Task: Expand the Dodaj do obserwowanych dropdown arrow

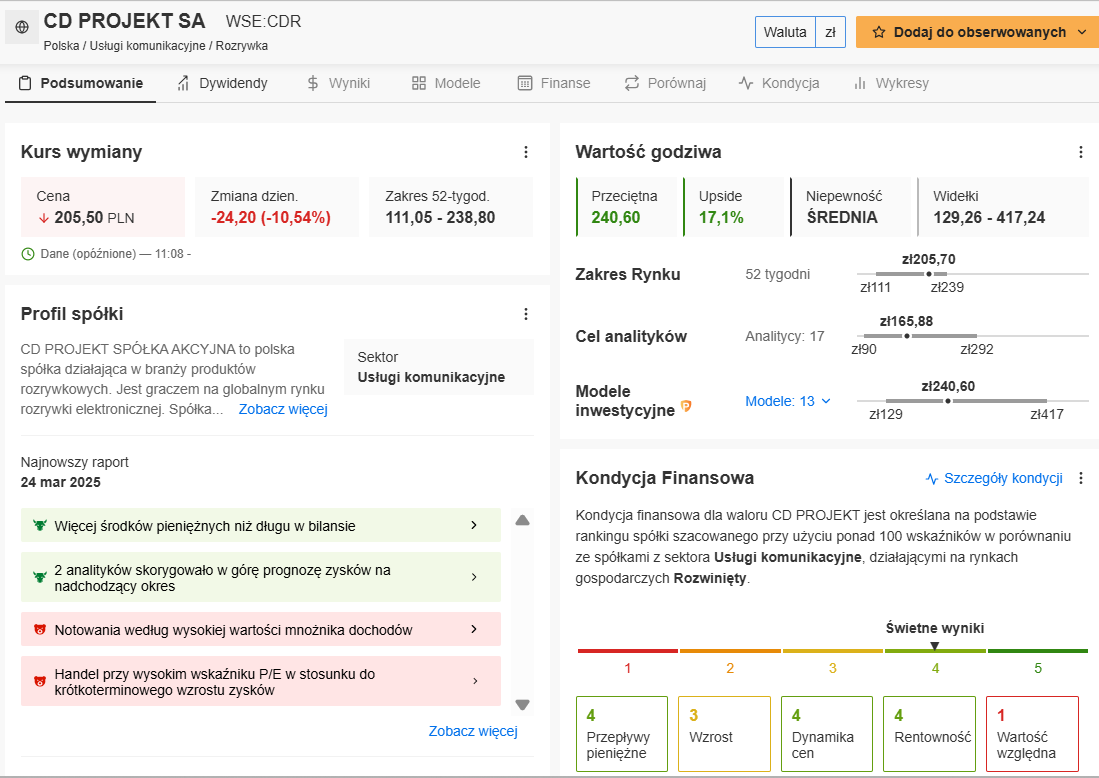Action: [x=1081, y=32]
